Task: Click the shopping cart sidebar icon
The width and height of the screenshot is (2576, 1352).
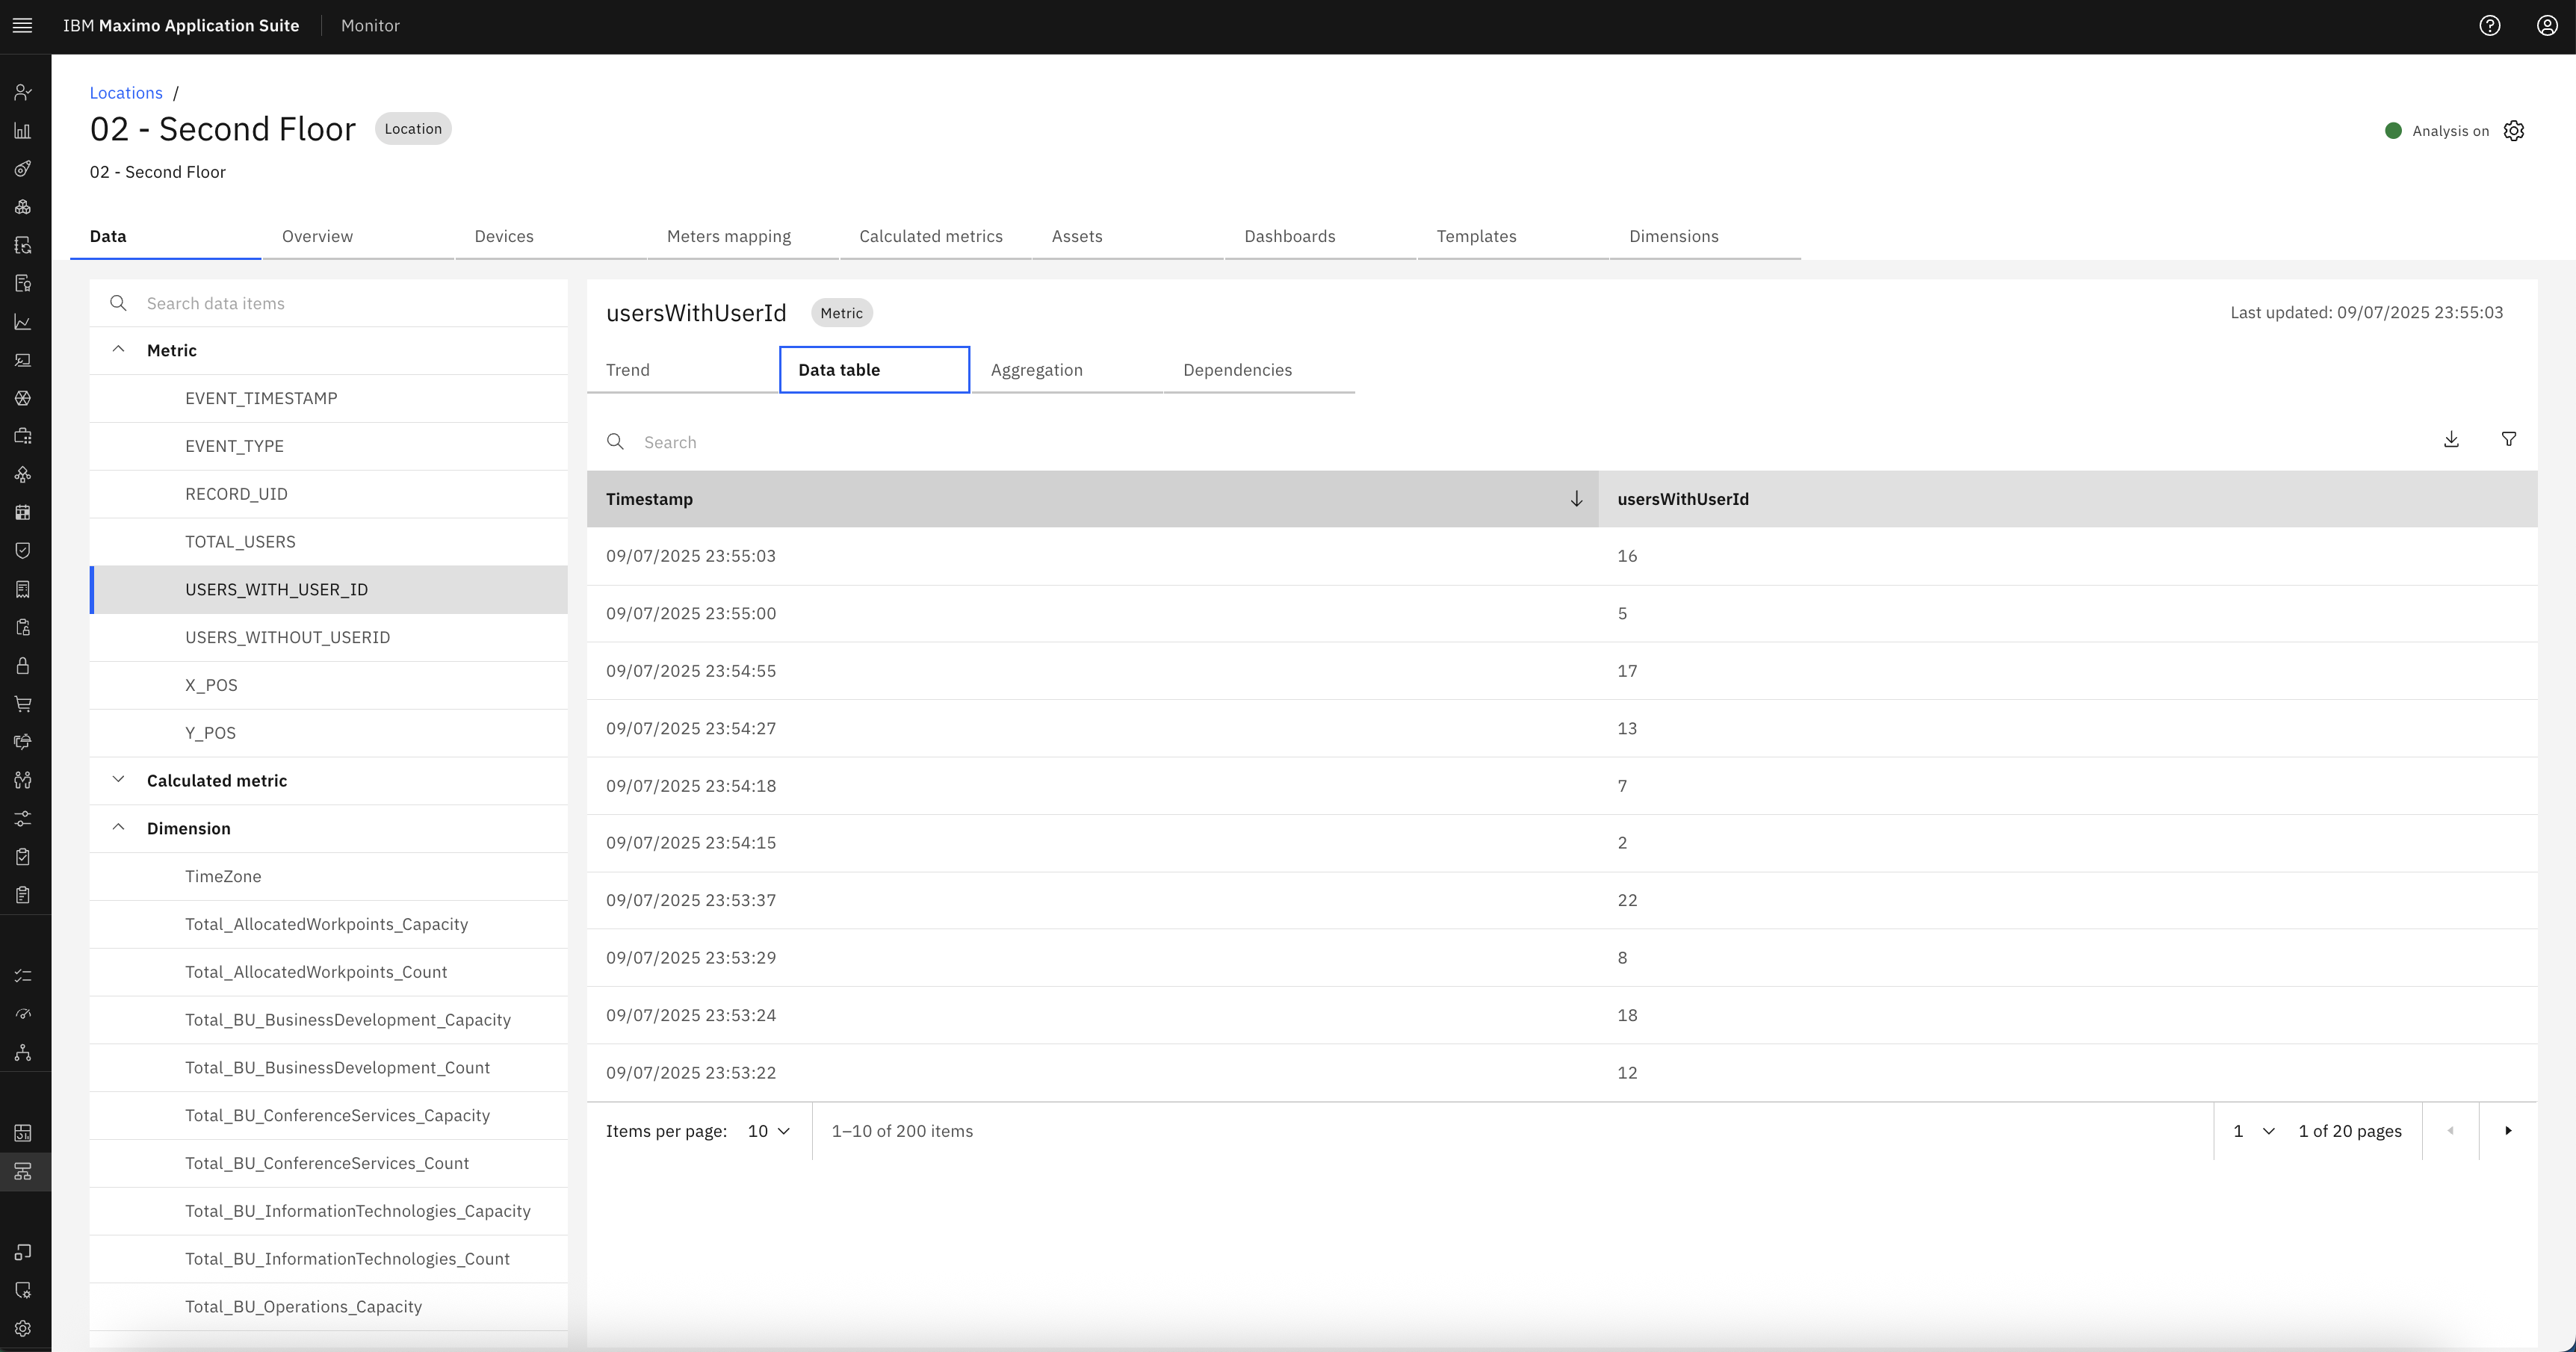Action: point(23,704)
